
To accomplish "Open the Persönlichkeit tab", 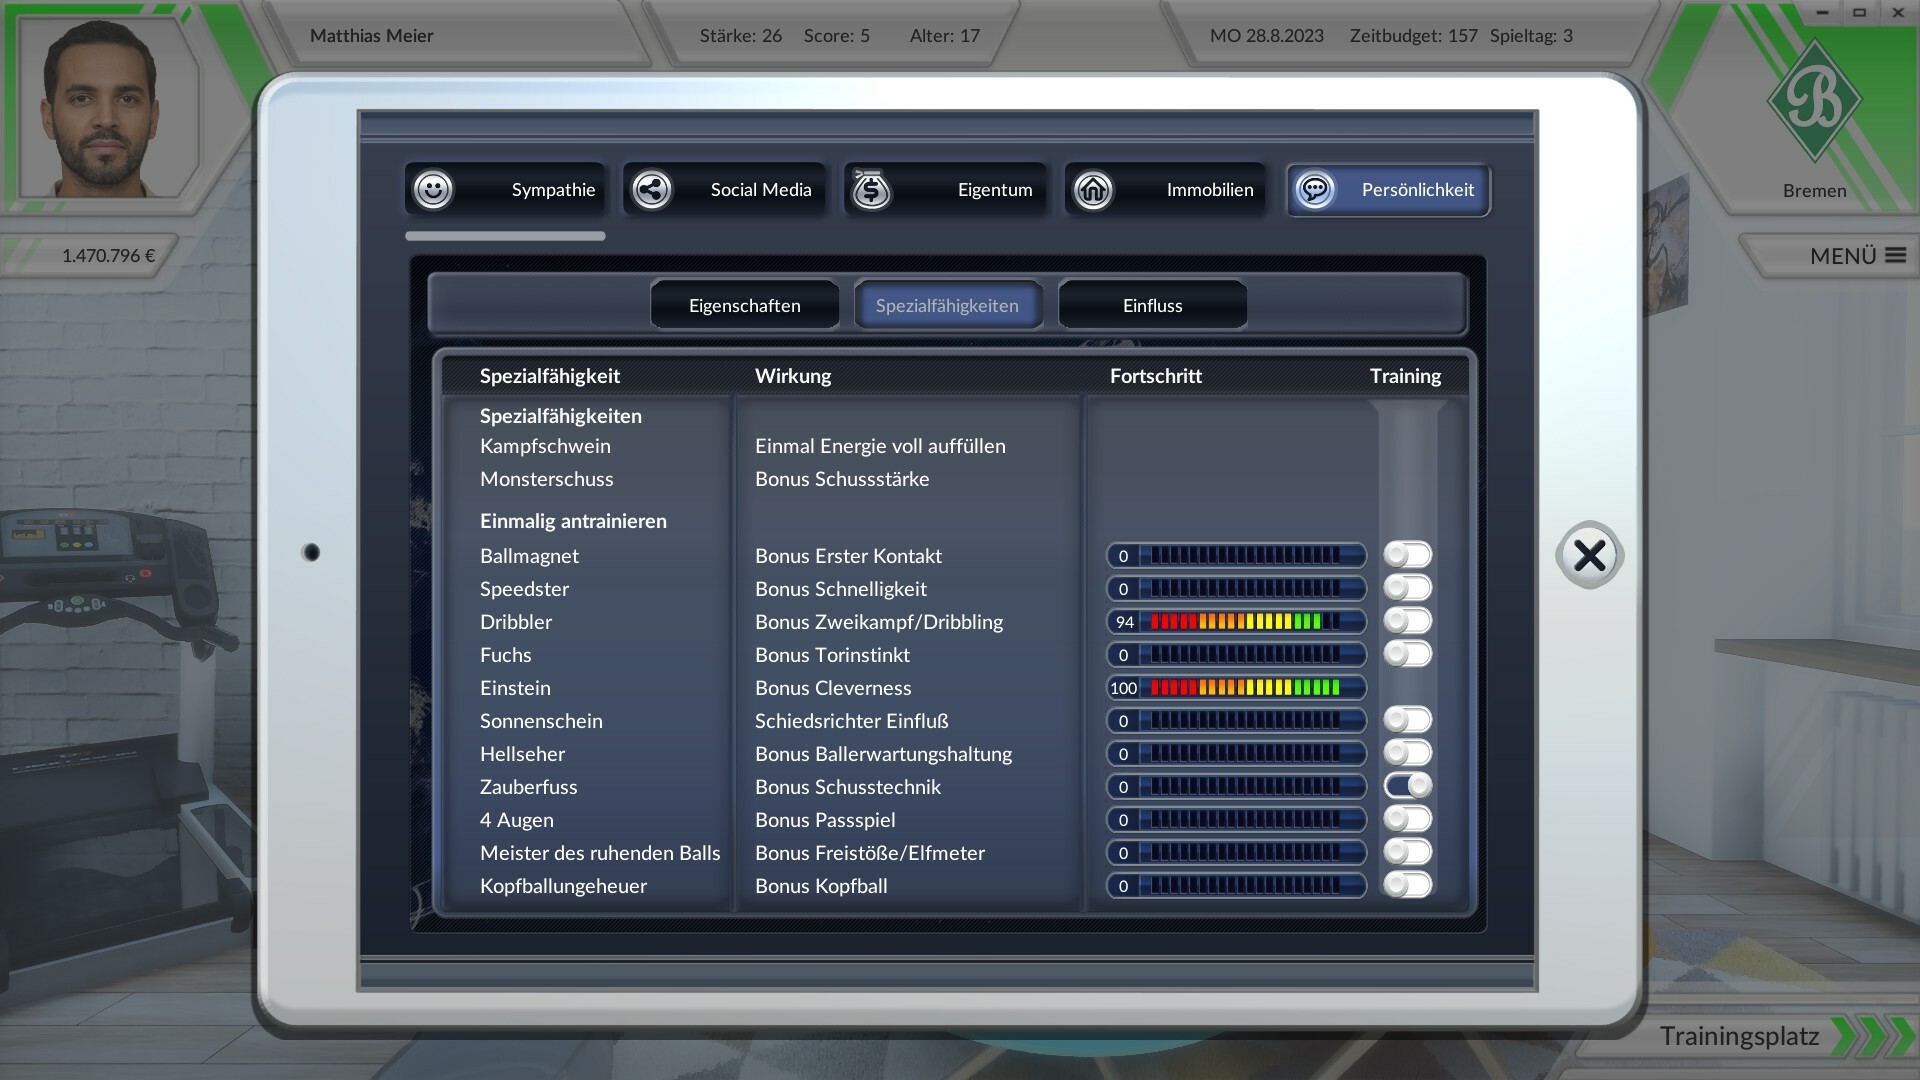I will 1388,189.
